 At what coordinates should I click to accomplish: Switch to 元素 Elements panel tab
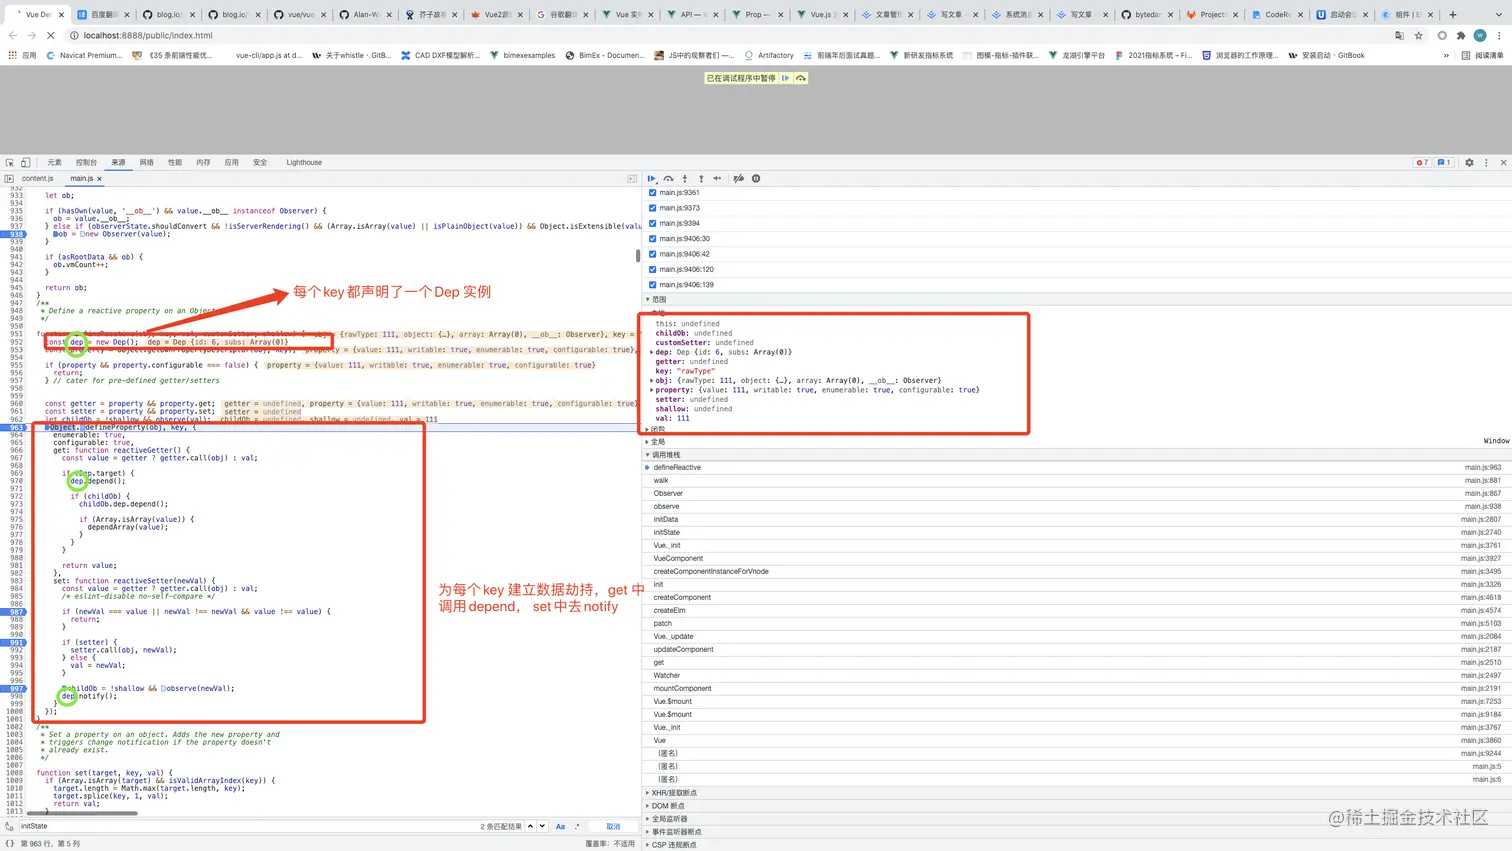click(x=54, y=162)
